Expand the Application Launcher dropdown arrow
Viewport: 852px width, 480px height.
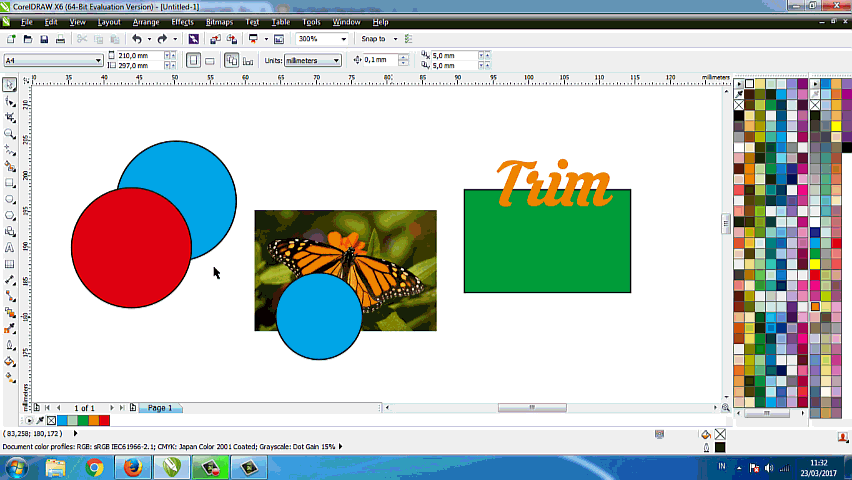266,39
